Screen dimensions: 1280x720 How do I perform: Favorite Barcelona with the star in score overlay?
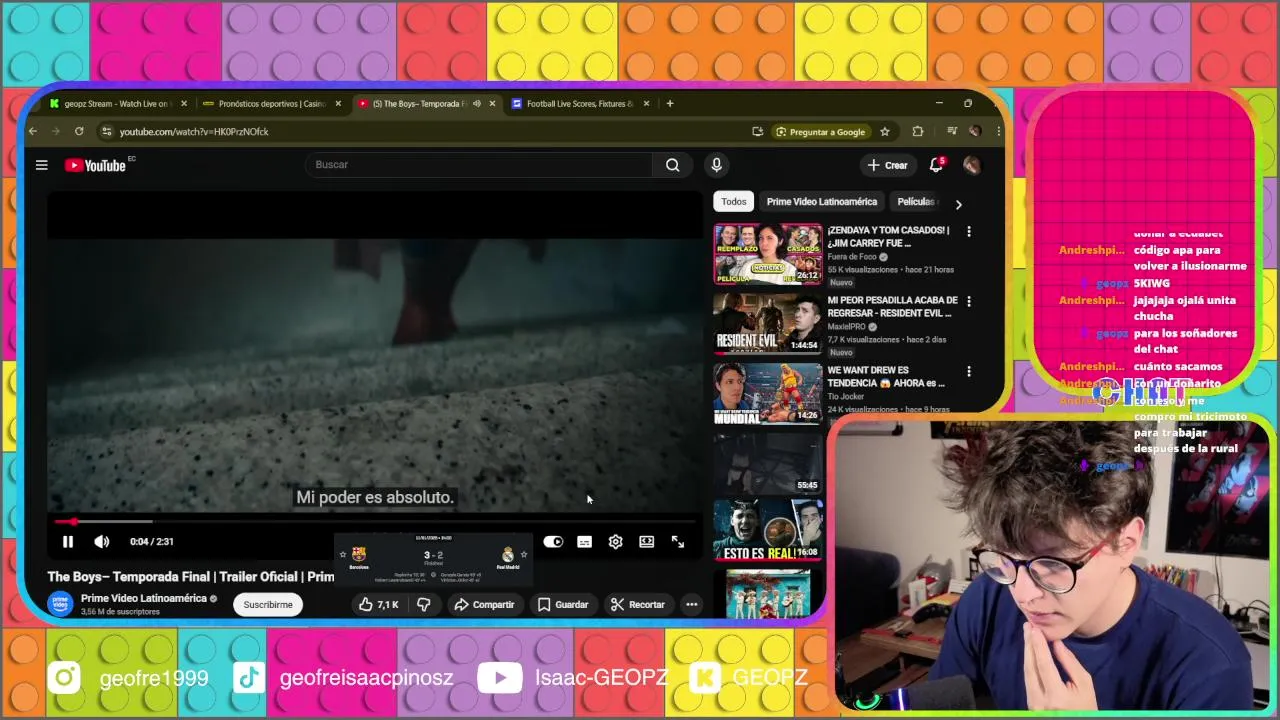[343, 555]
